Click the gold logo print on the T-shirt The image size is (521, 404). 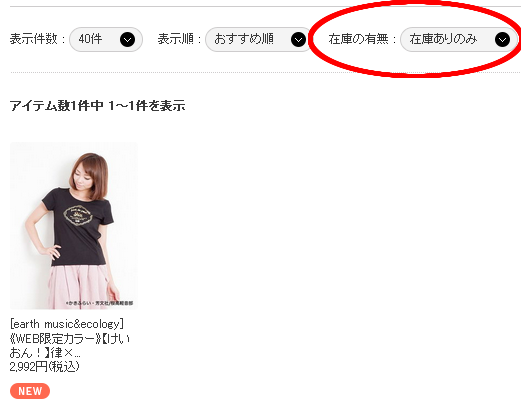tap(79, 216)
